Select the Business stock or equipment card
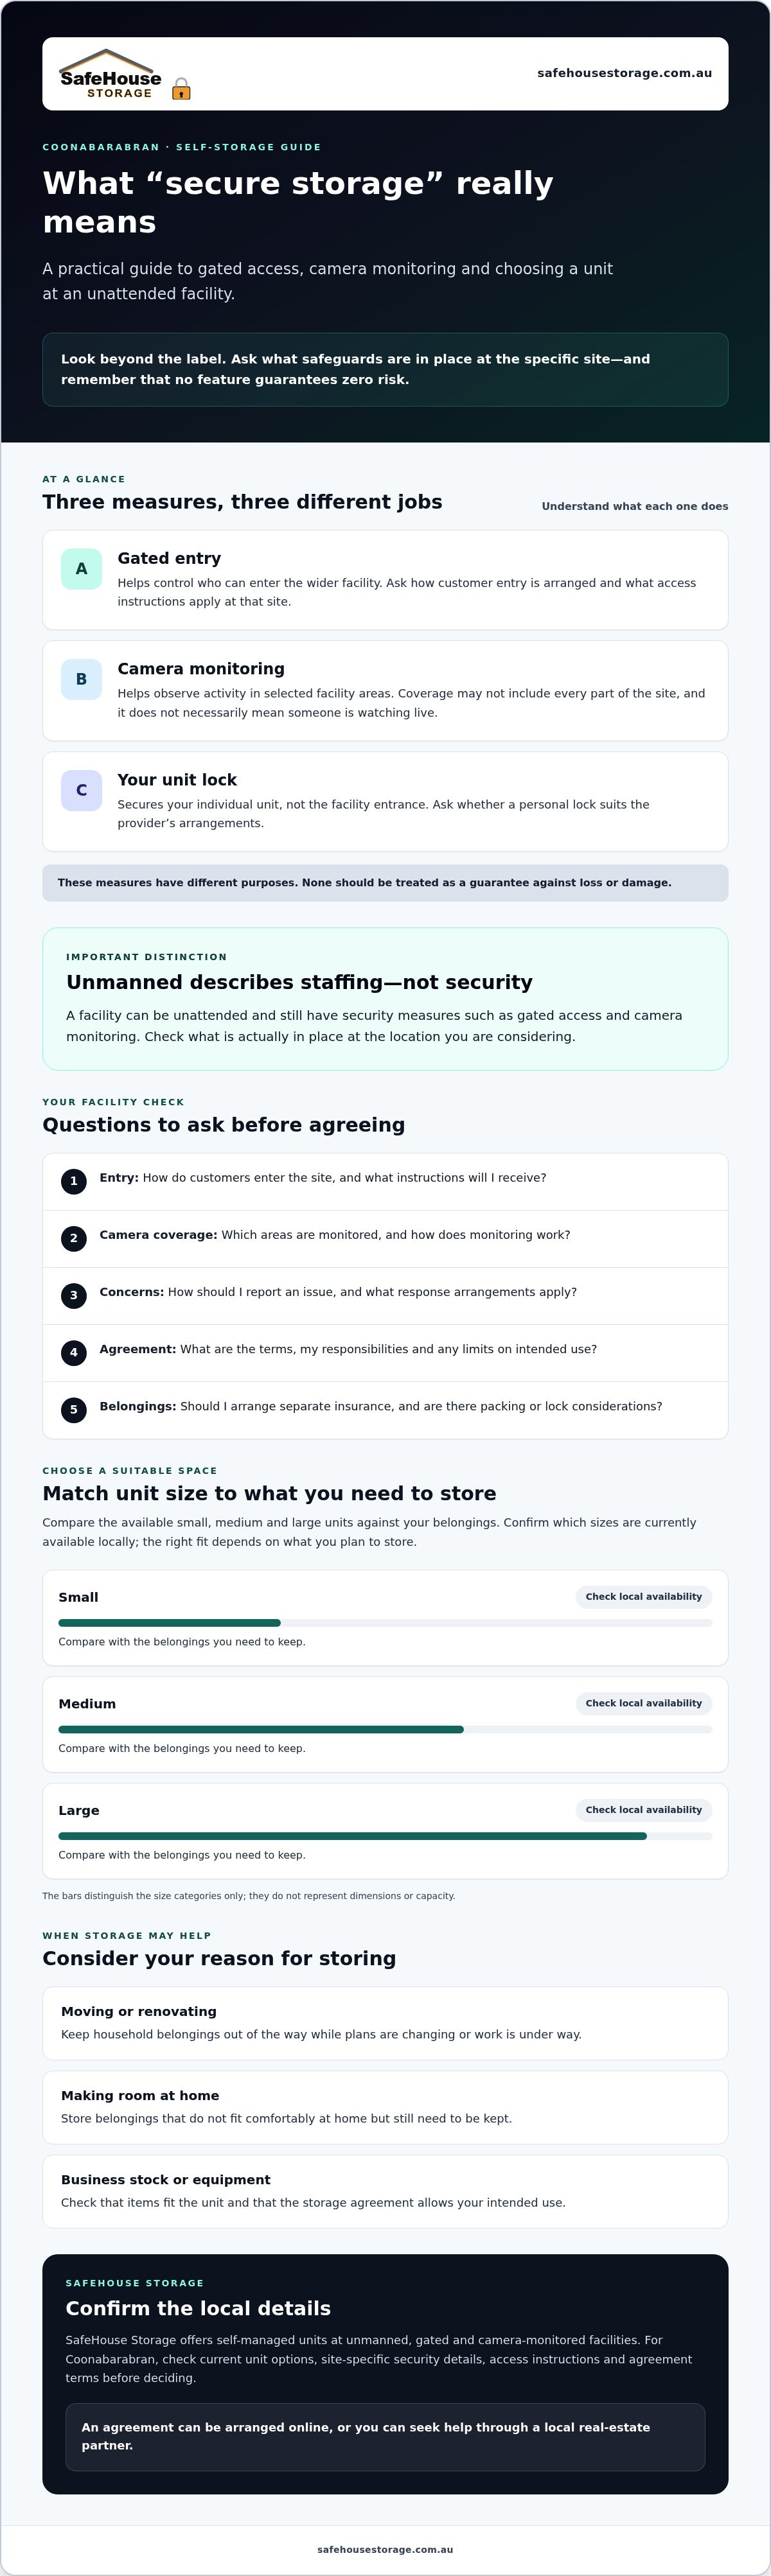The height and width of the screenshot is (2576, 771). point(385,2191)
